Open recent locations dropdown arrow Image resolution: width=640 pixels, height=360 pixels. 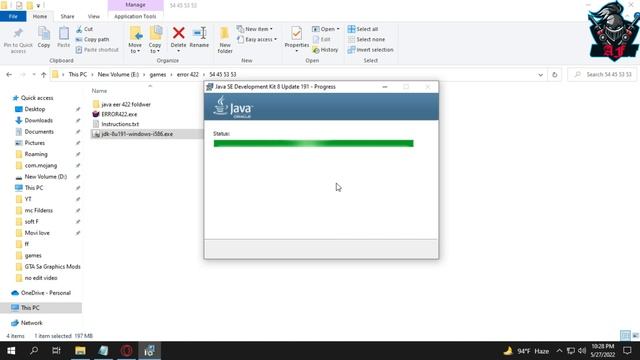(x=33, y=75)
